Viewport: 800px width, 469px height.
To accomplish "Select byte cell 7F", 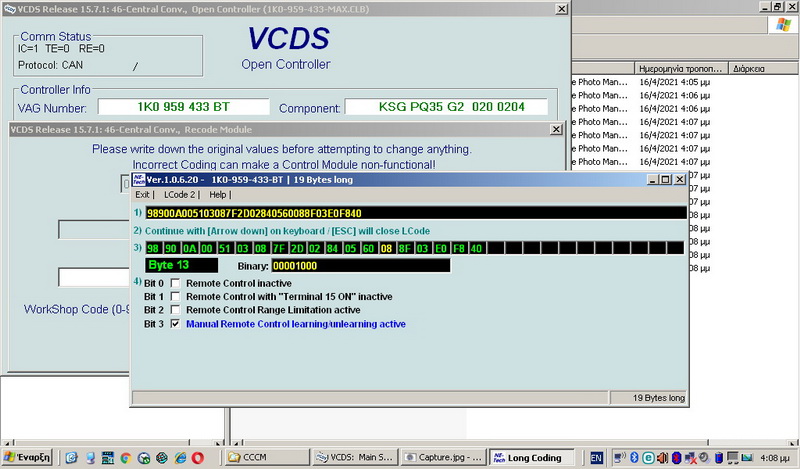I will [279, 248].
